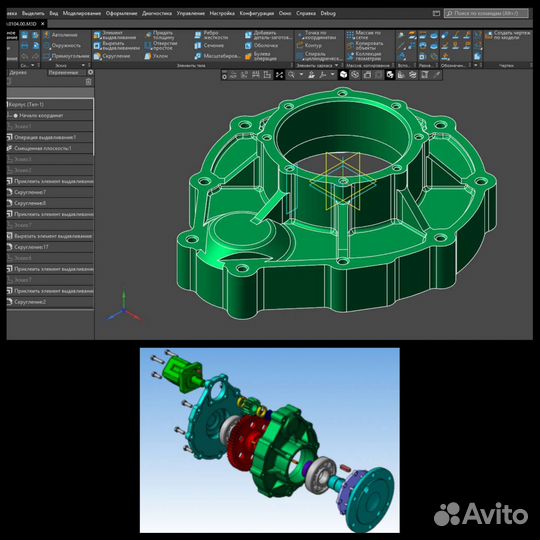Open Коллекция геометрии tool
This screenshot has width=540, height=540.
coord(364,56)
